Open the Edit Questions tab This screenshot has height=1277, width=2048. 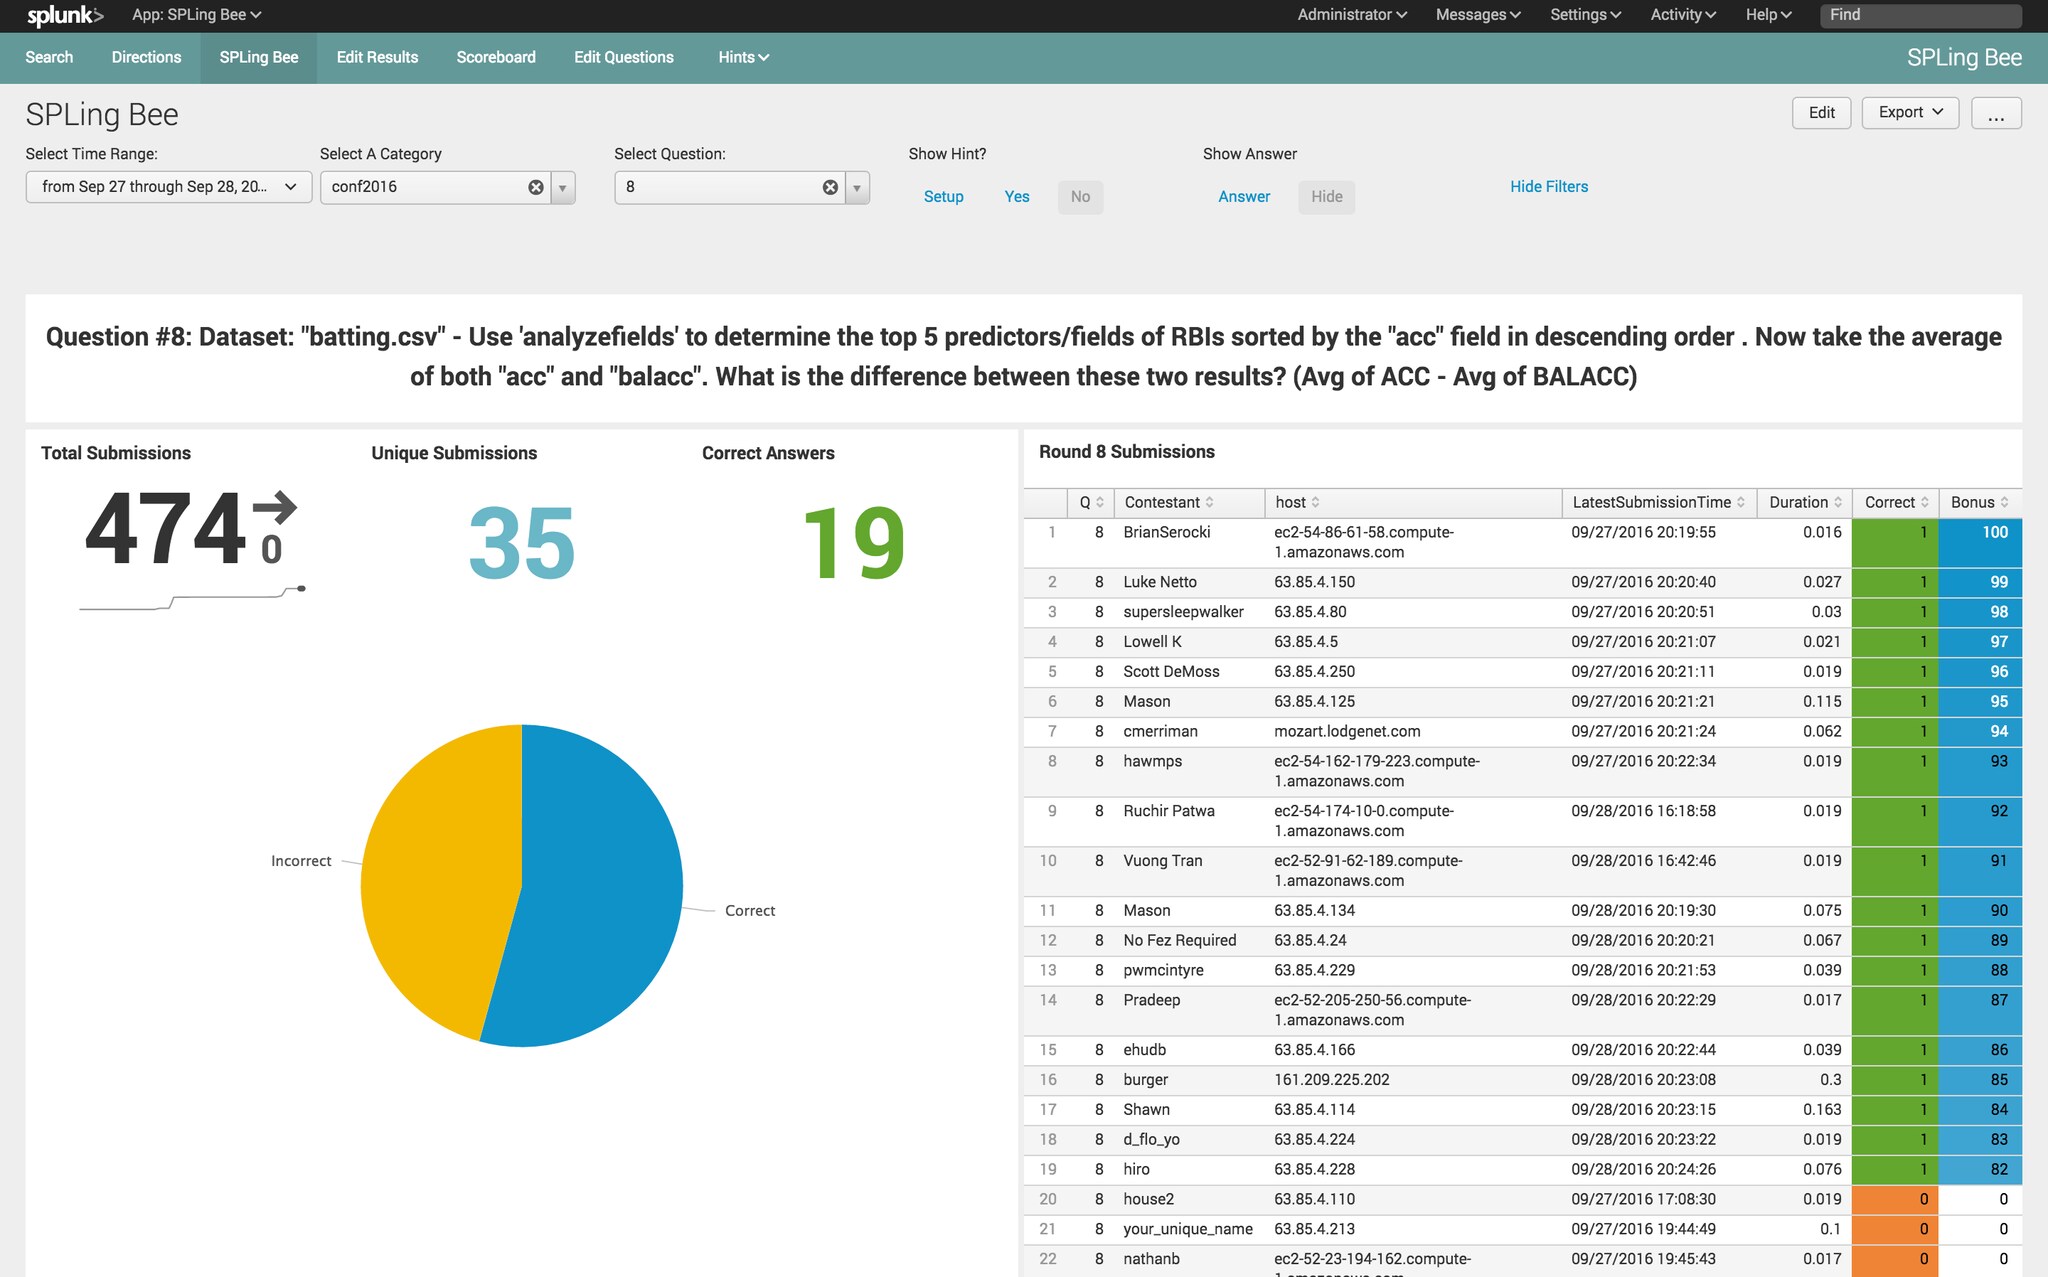pyautogui.click(x=624, y=58)
